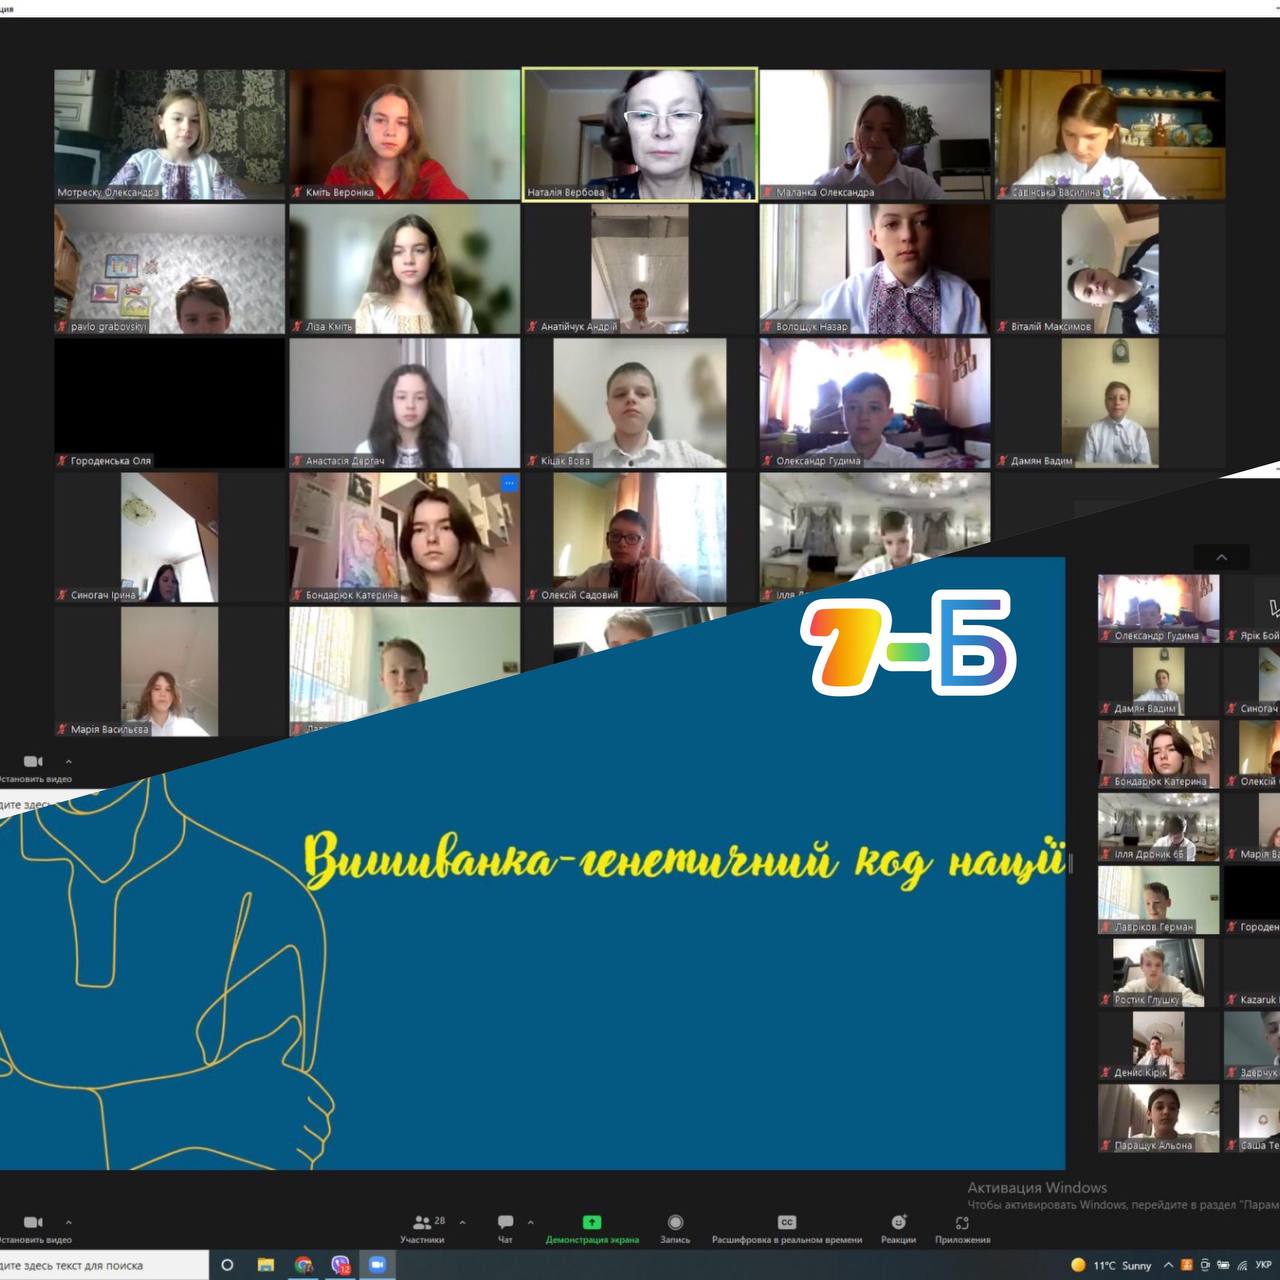This screenshot has width=1280, height=1280.
Task: Click the Приложения label
Action: (x=962, y=1240)
